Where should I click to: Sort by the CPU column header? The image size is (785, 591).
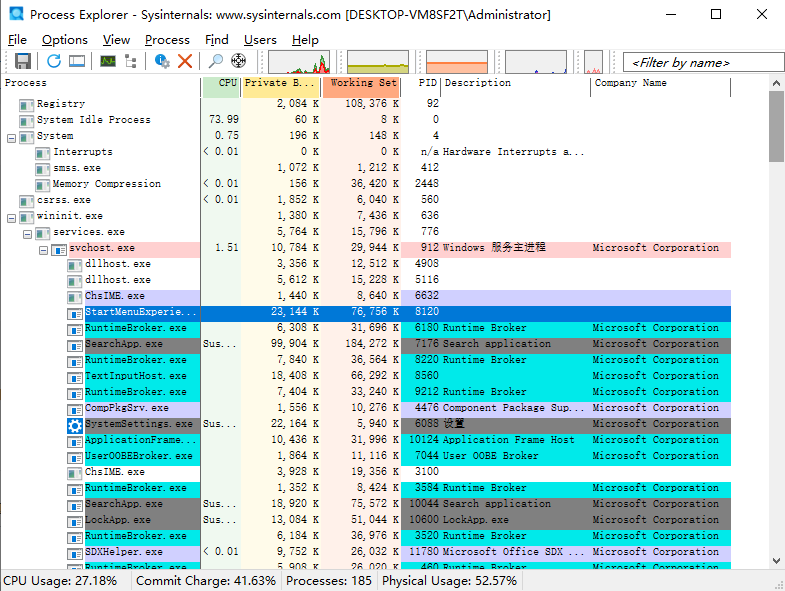(222, 83)
